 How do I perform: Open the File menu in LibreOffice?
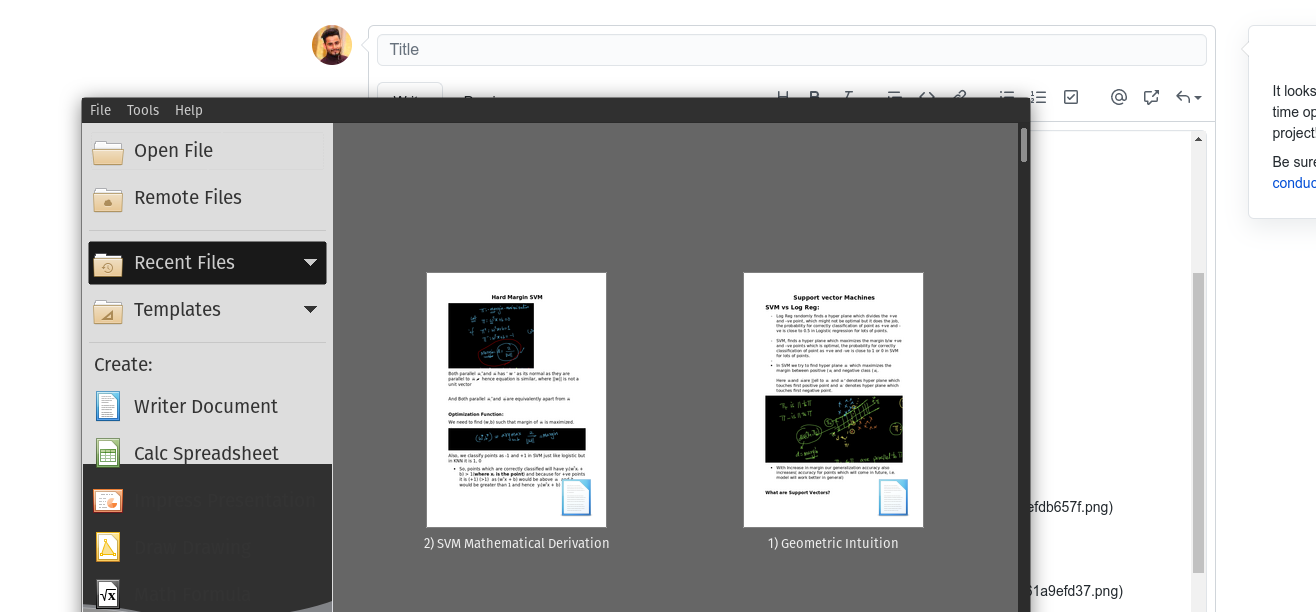tap(100, 110)
